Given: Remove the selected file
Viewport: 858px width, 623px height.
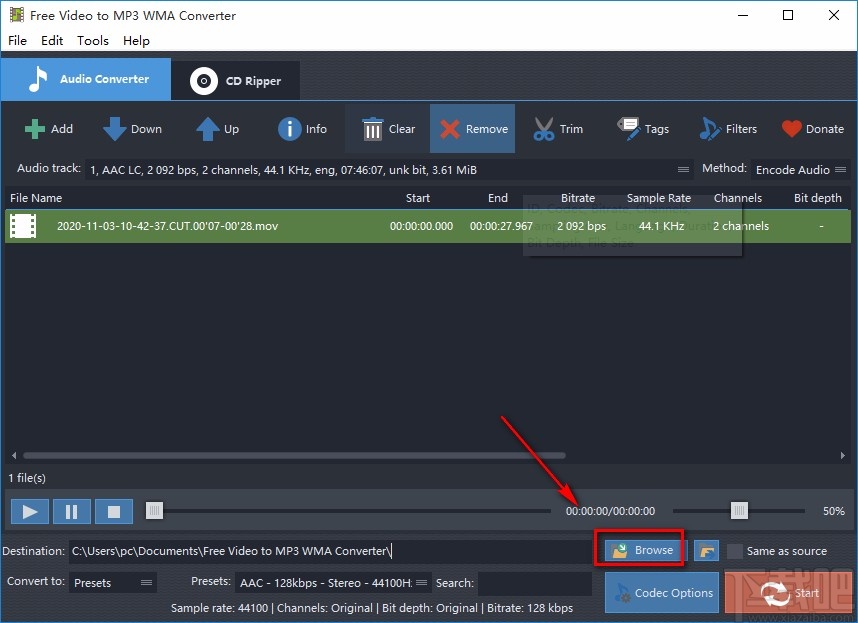Looking at the screenshot, I should [x=472, y=129].
